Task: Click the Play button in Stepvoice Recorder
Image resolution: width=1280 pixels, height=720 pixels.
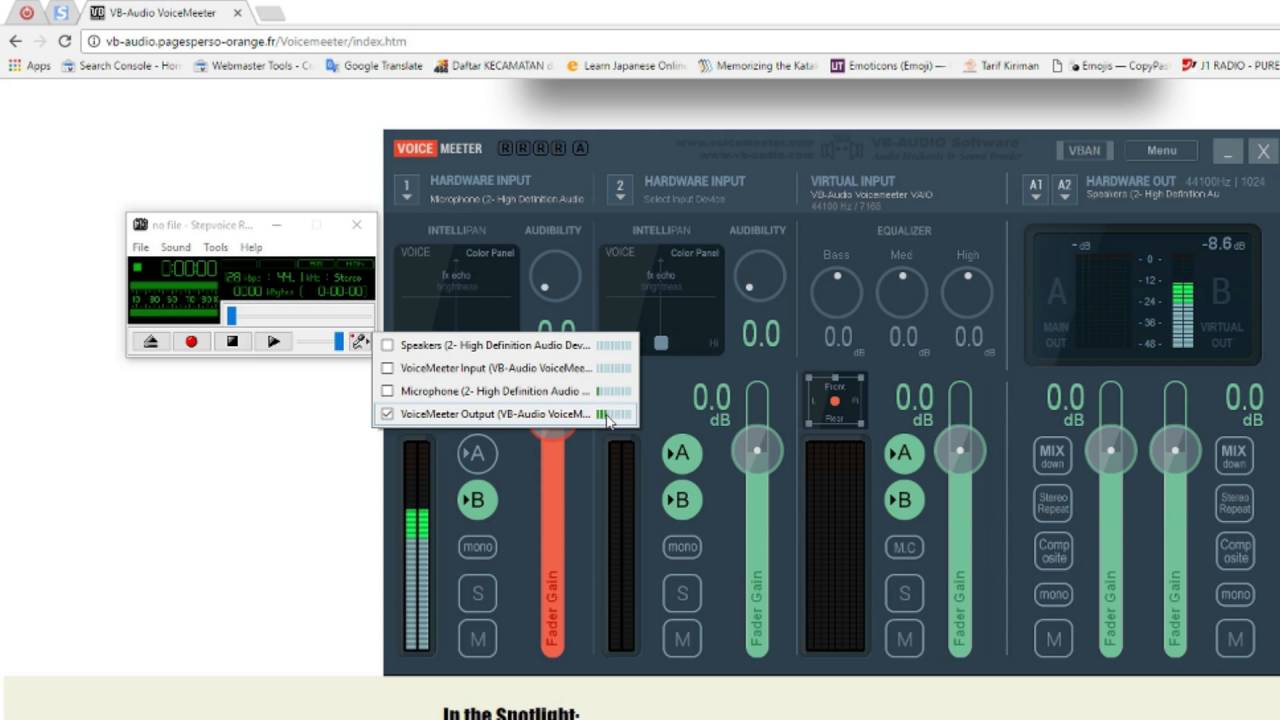Action: [273, 341]
